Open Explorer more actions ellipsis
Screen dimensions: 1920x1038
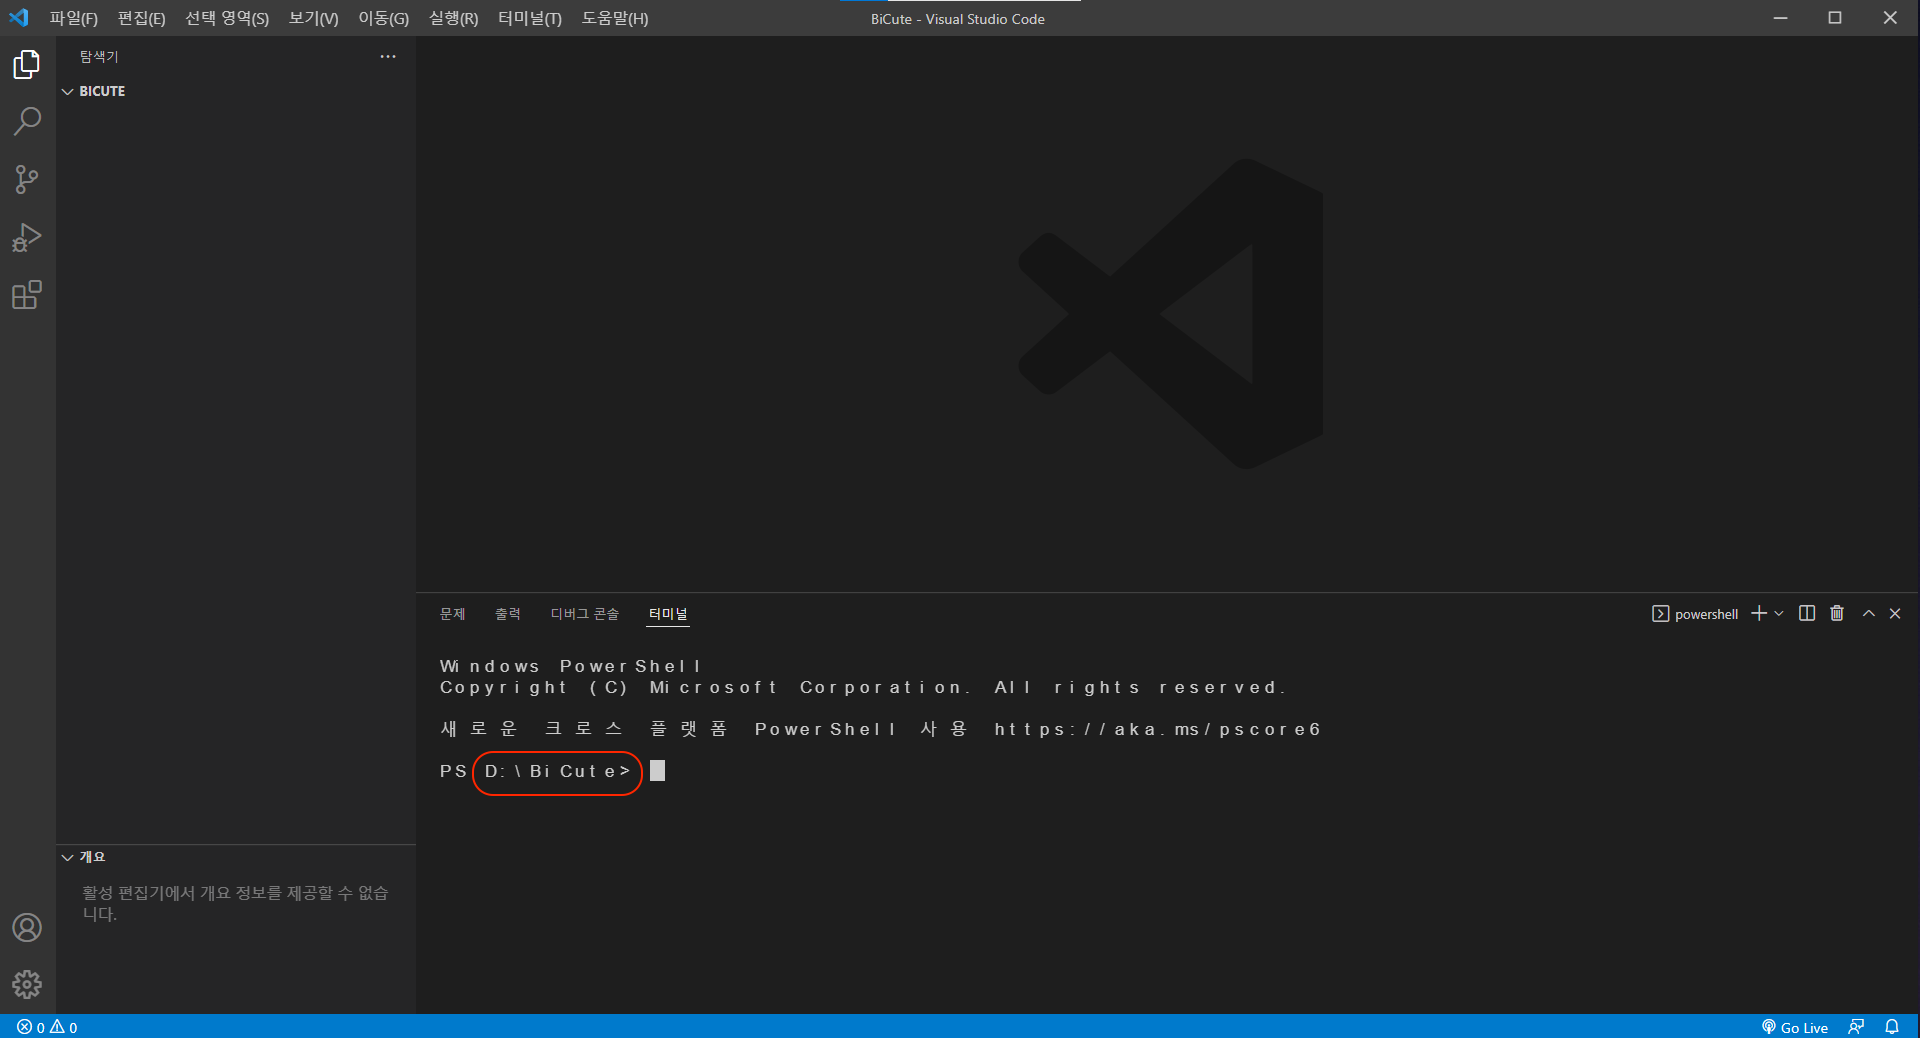coord(388,57)
